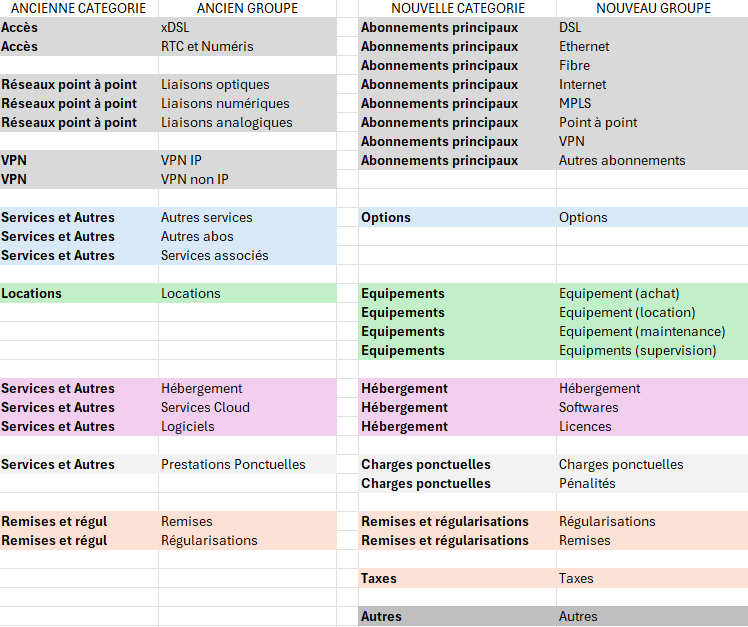The image size is (748, 627).
Task: Click the Autres services cell
Action: coord(207,217)
